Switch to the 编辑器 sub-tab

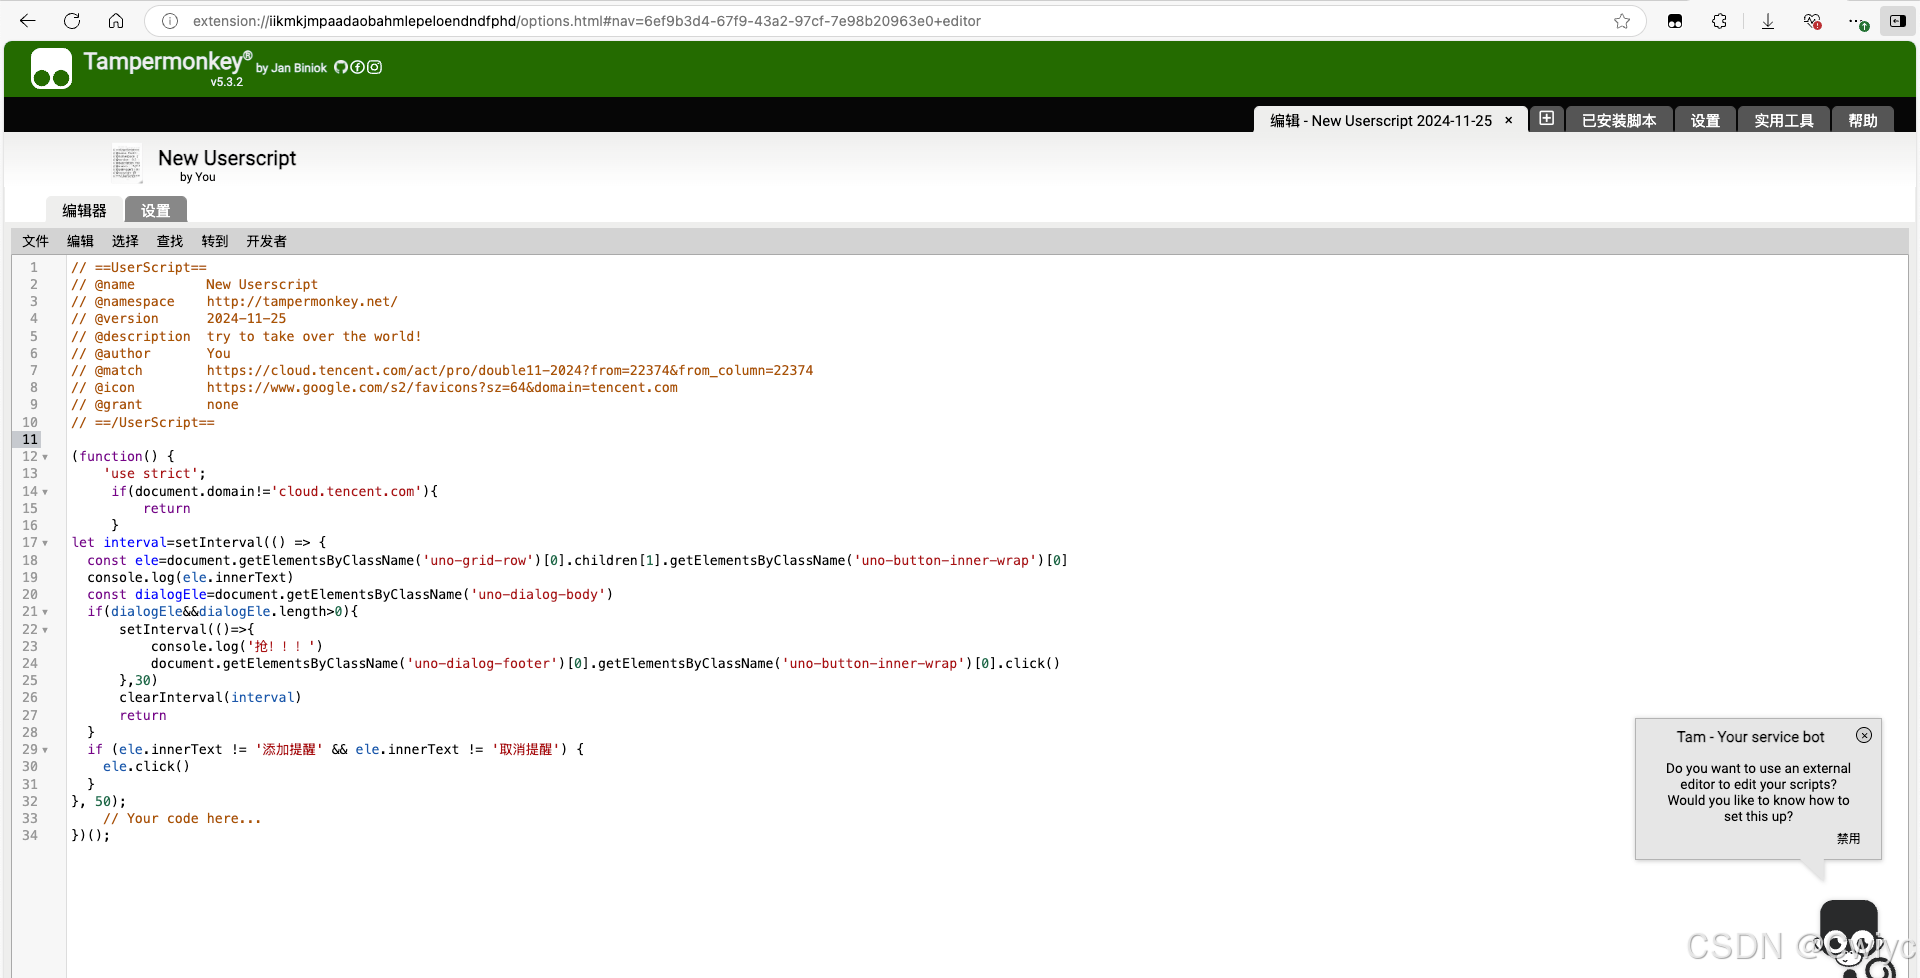pos(84,210)
